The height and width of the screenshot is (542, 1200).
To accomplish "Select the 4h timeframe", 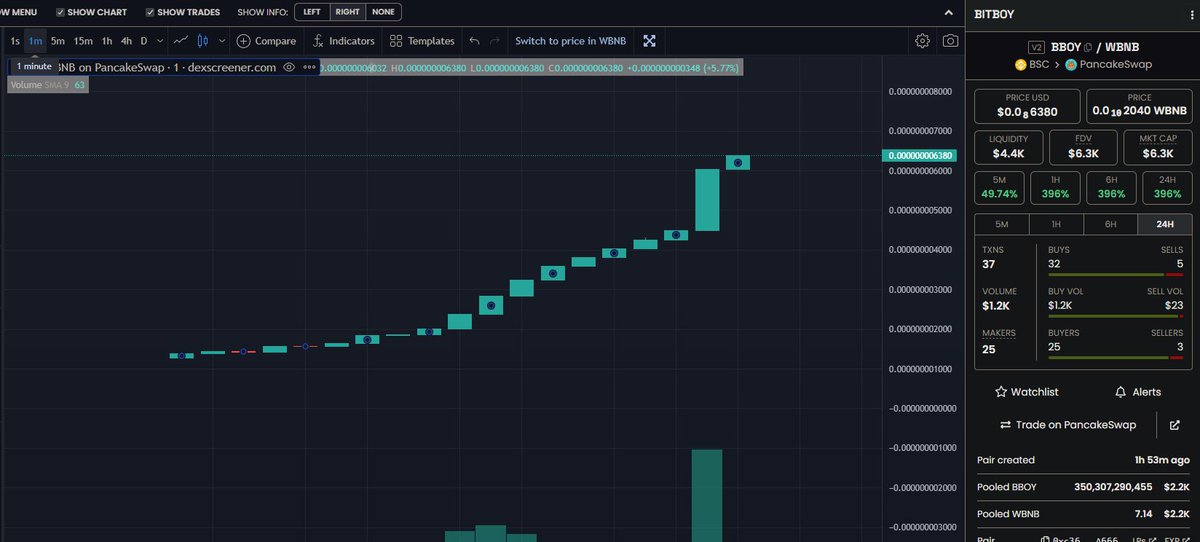I will tap(126, 41).
